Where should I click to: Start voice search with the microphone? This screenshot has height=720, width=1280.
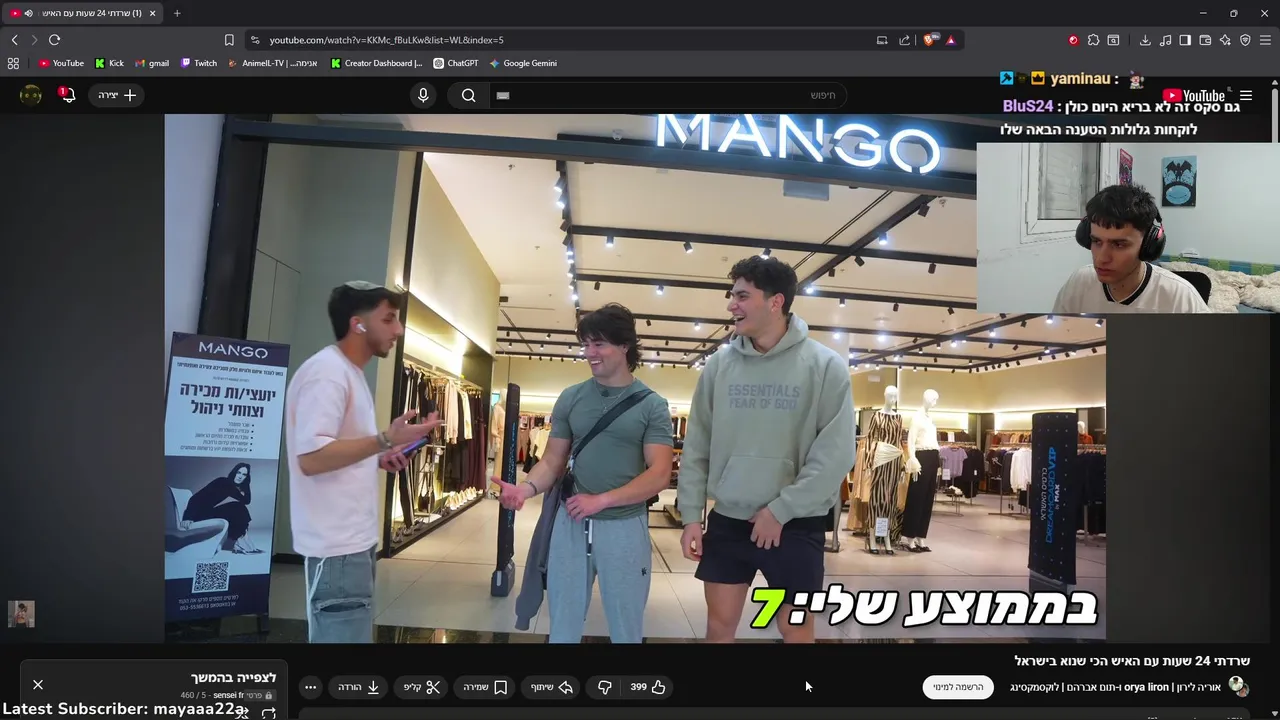pos(423,95)
